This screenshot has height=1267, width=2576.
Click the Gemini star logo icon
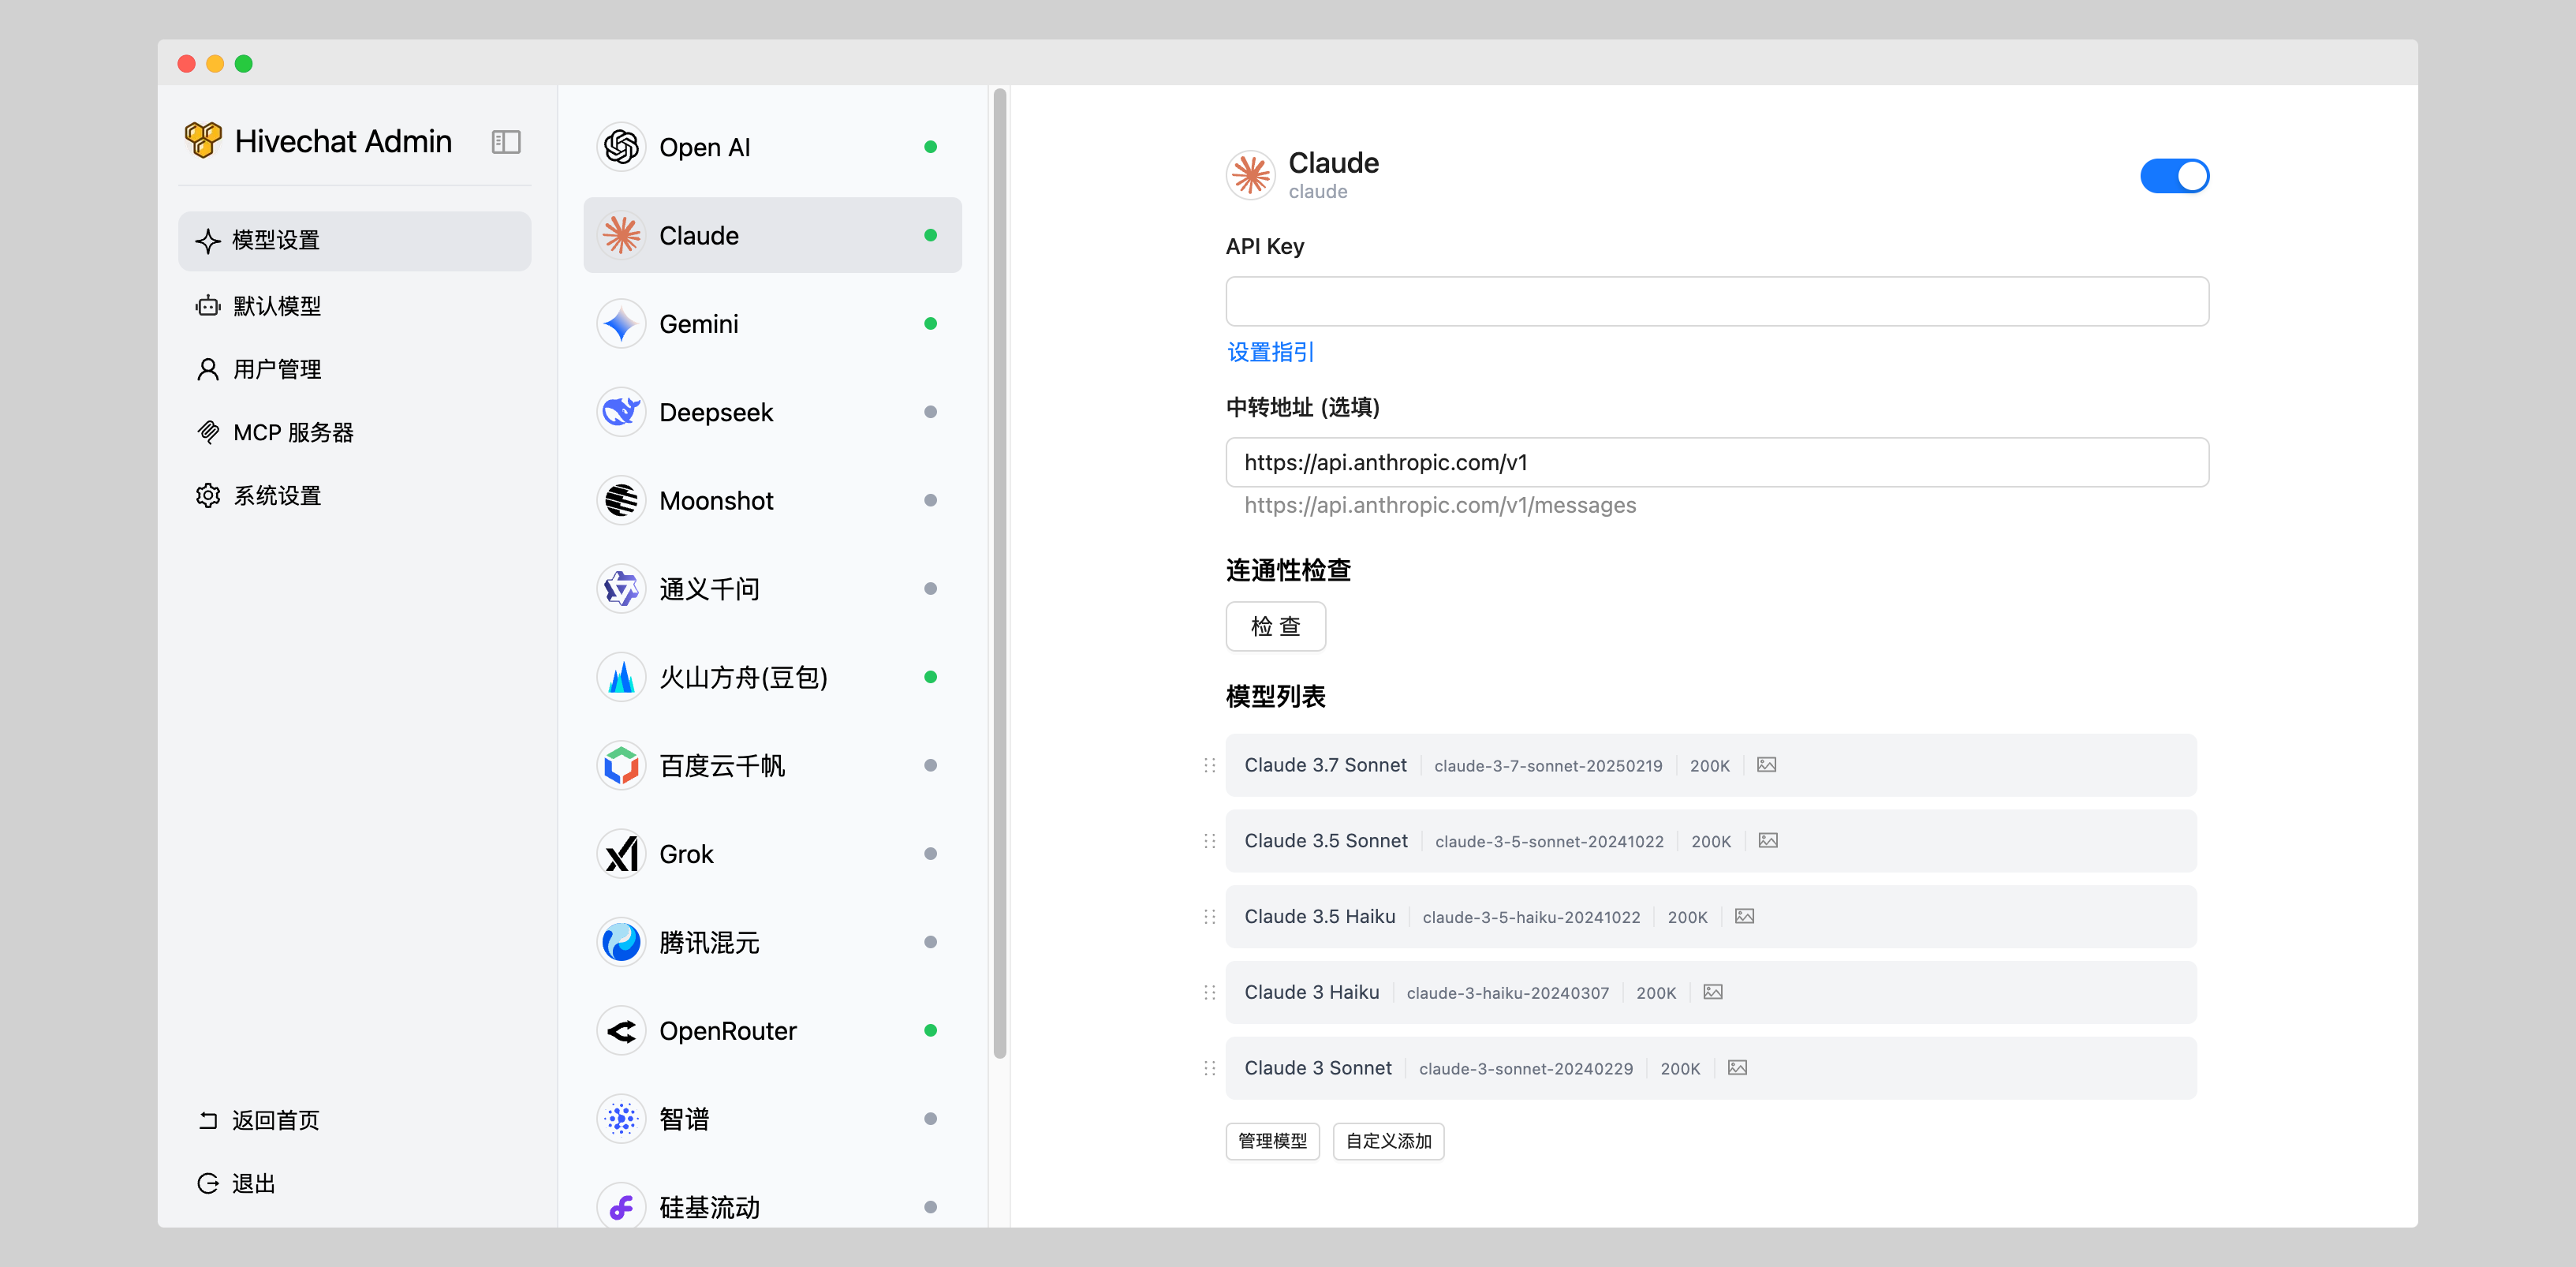click(x=621, y=324)
